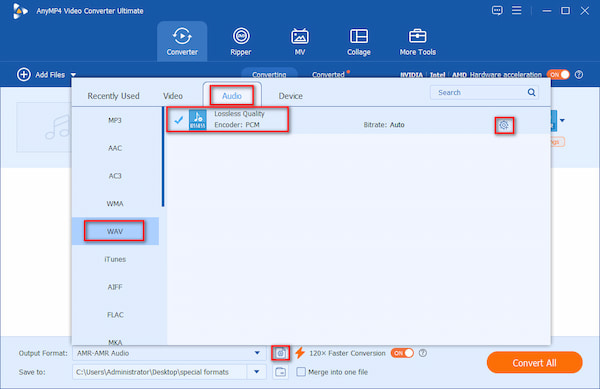Open the Collage module

click(x=359, y=41)
